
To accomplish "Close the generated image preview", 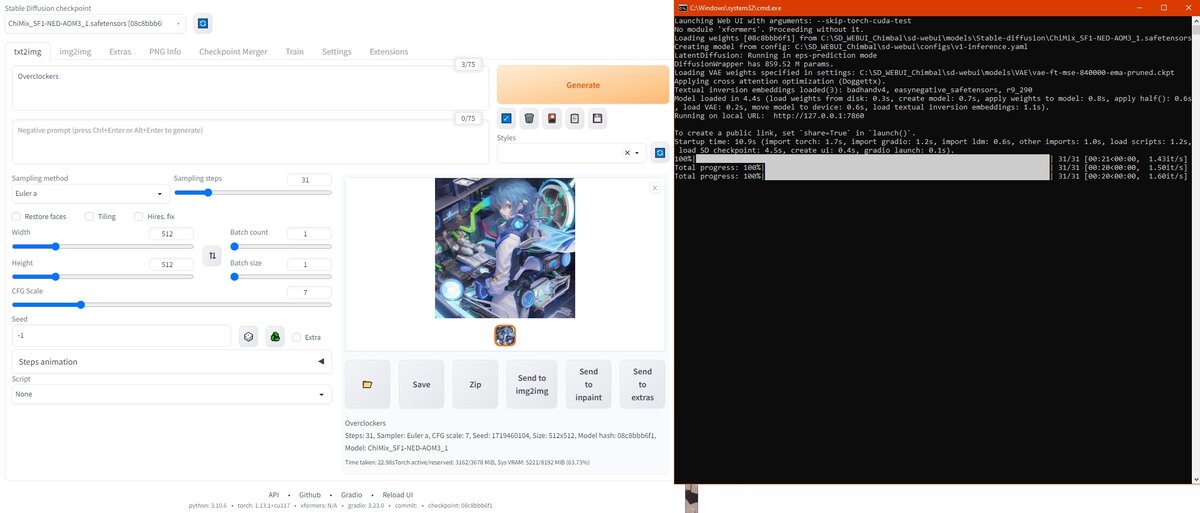I will [655, 187].
